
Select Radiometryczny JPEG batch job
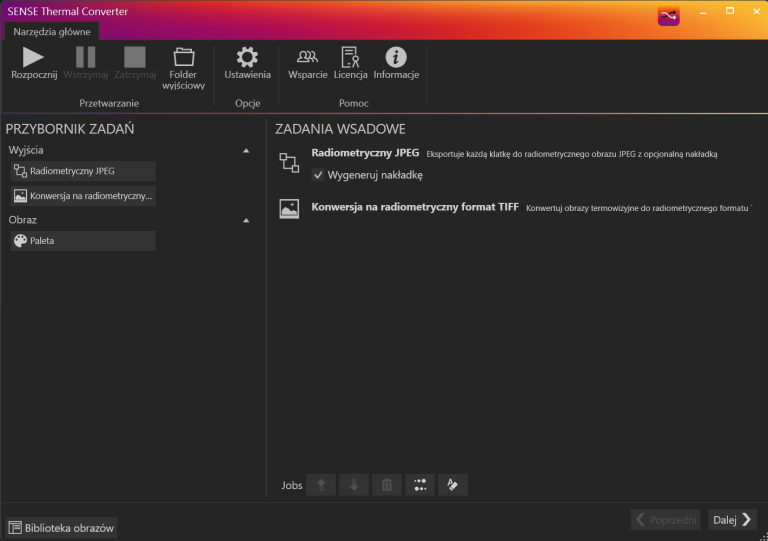pyautogui.click(x=365, y=154)
